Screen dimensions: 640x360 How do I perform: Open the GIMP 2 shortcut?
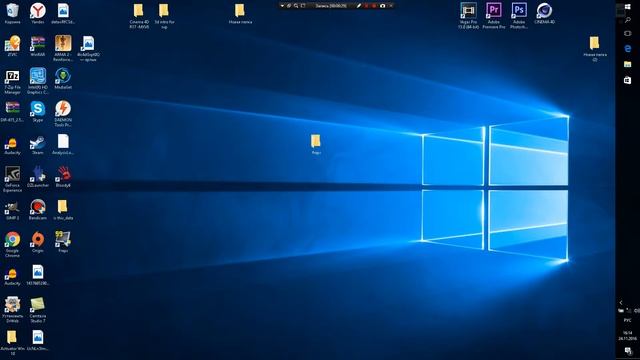click(x=12, y=209)
